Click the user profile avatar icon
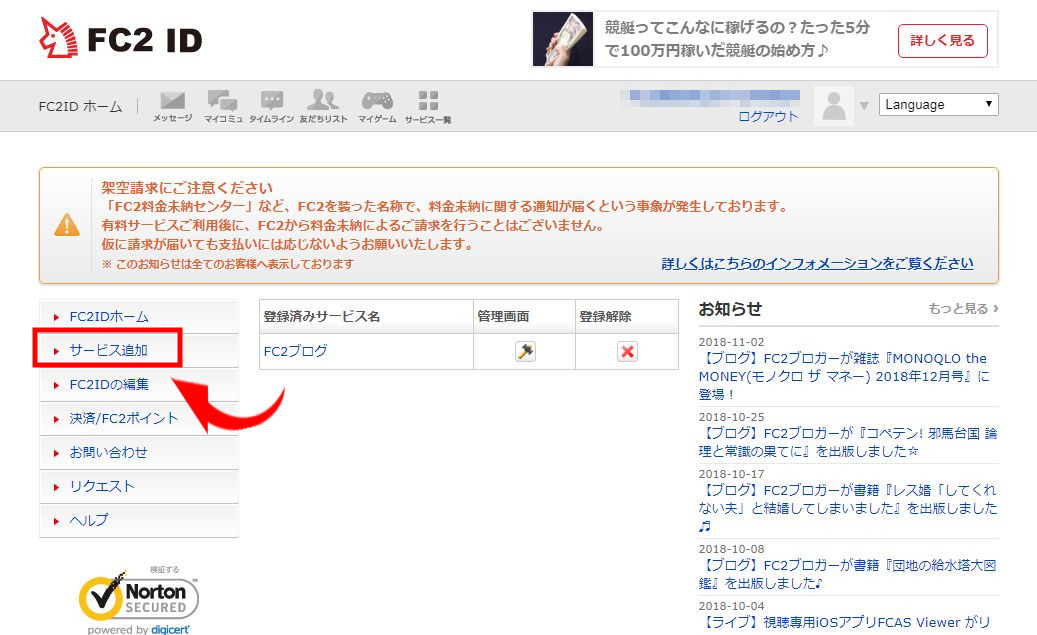Viewport: 1037px width, 635px height. [x=834, y=106]
